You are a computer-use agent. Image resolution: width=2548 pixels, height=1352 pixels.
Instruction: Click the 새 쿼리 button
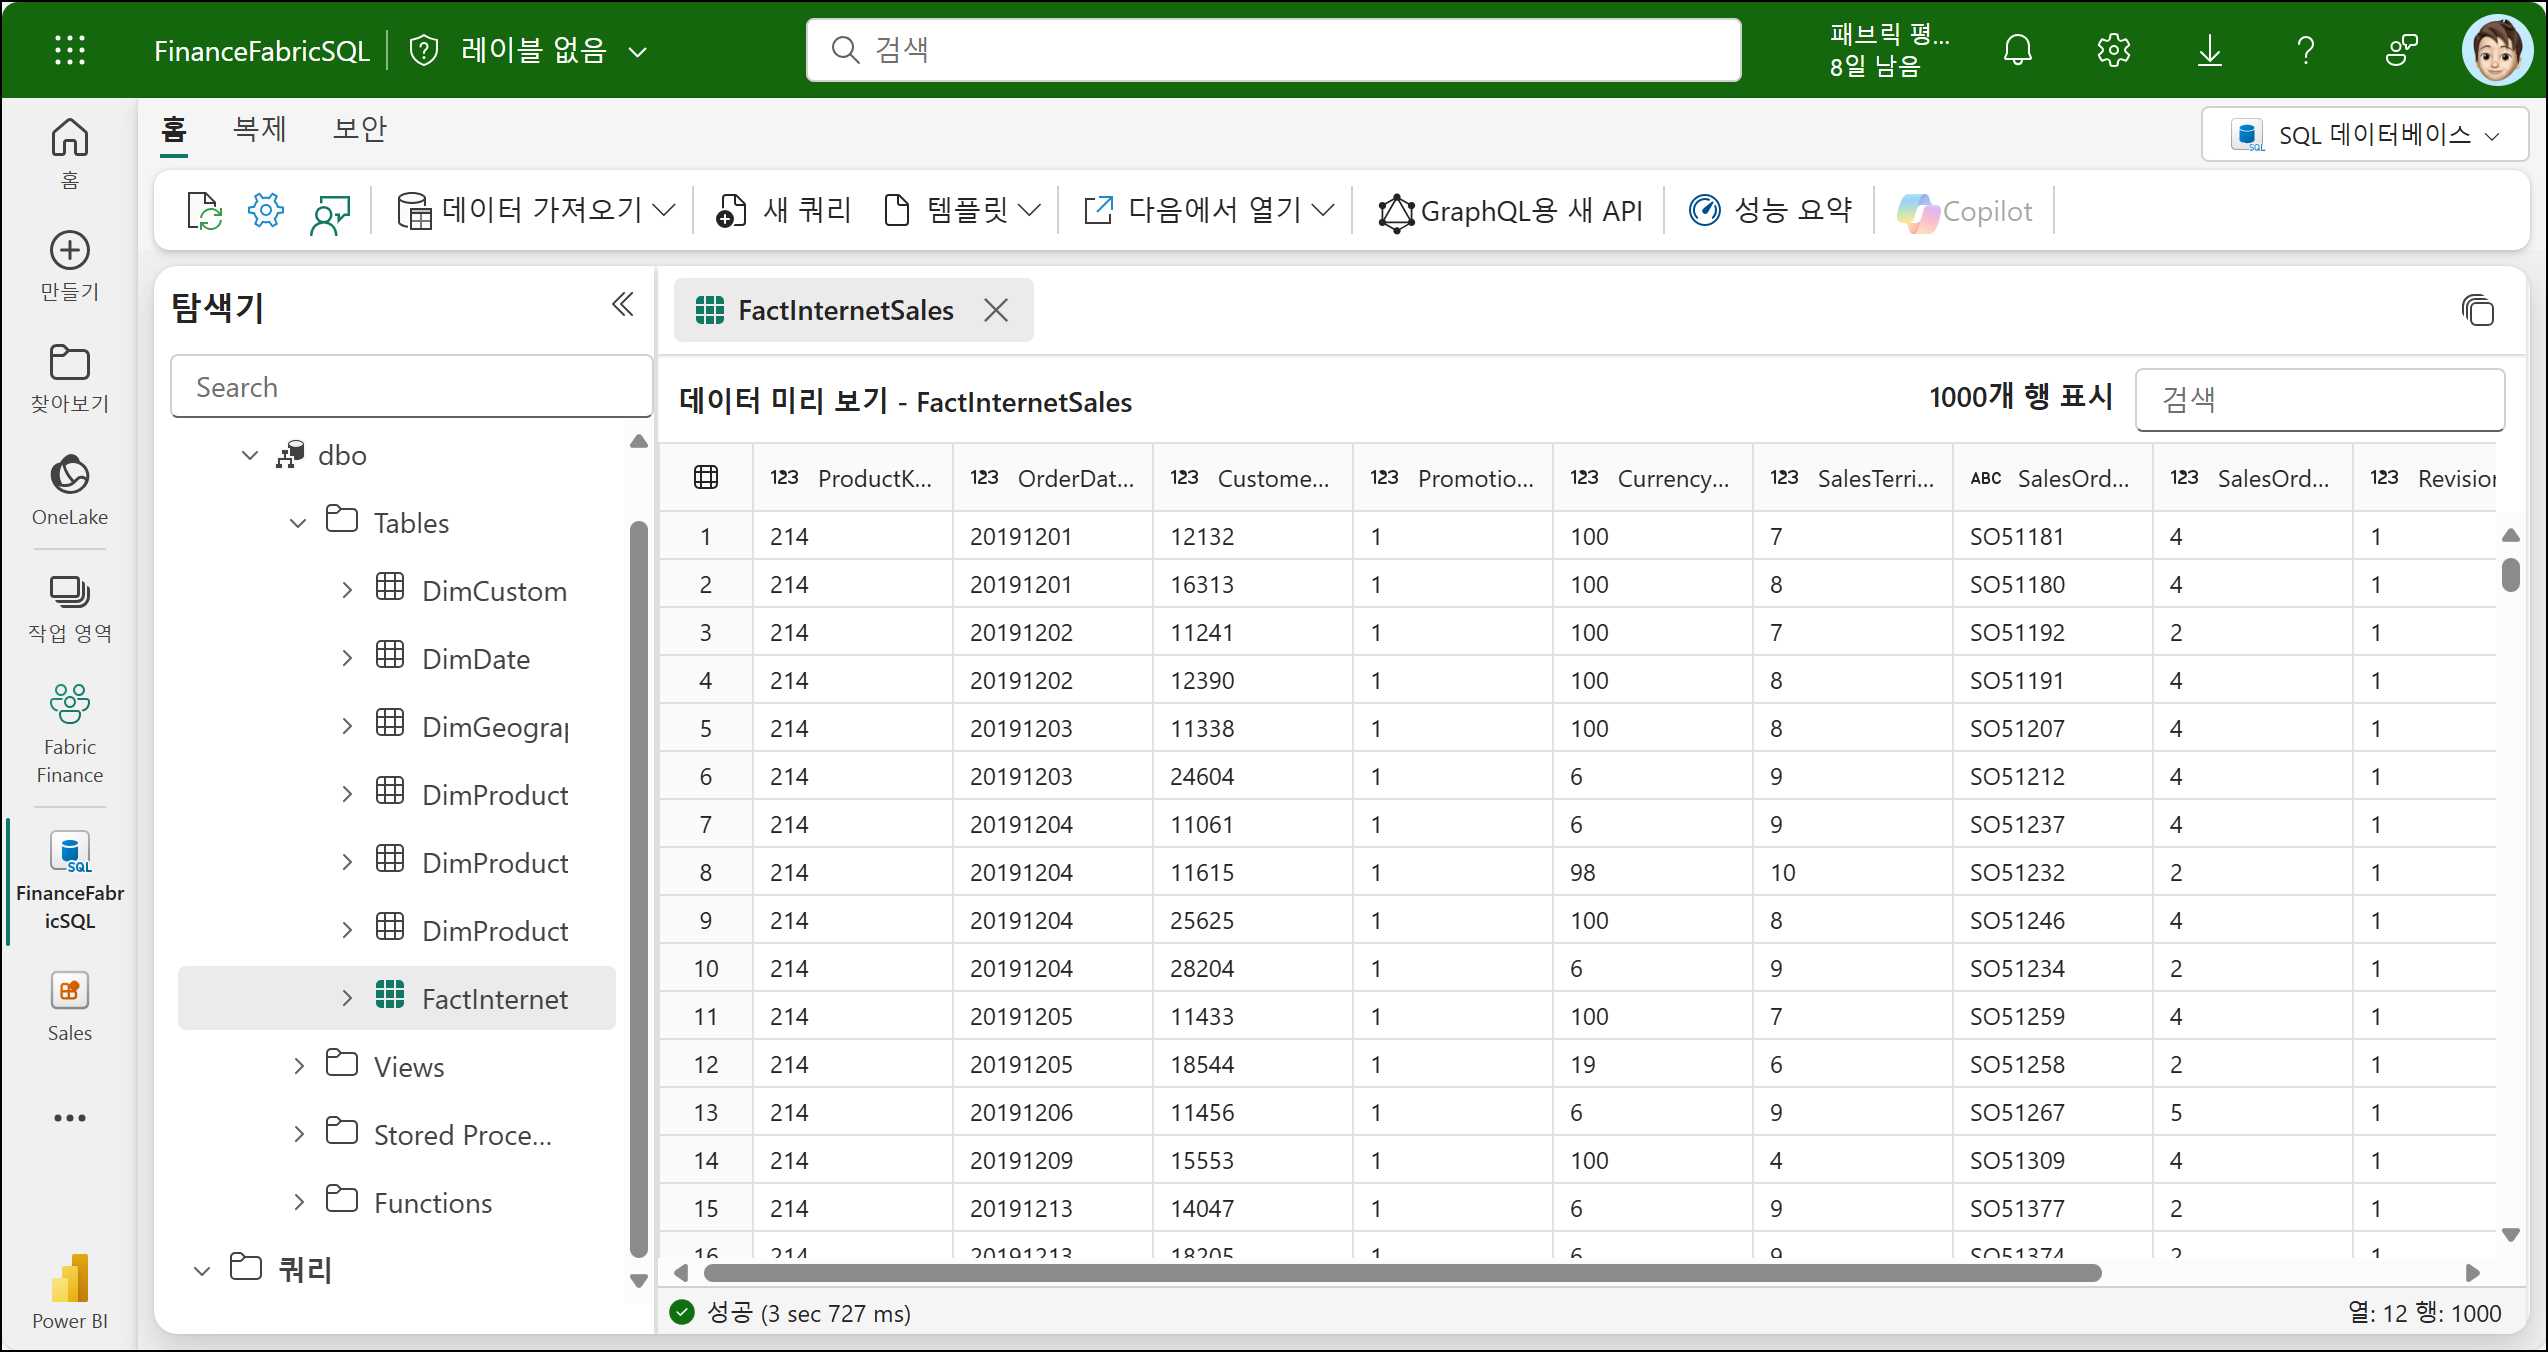[x=783, y=211]
